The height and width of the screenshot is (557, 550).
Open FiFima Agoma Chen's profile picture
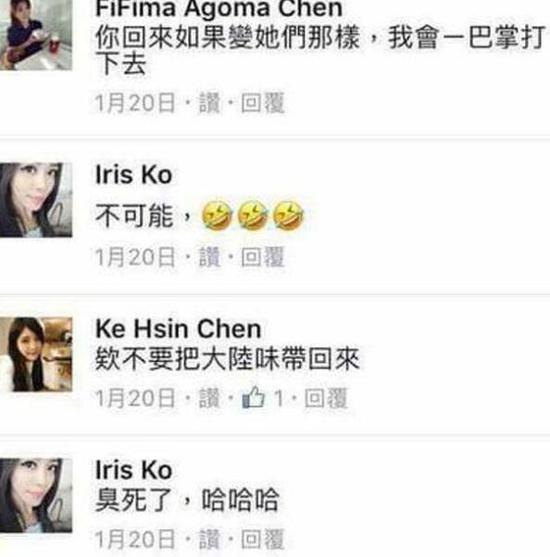point(36,35)
